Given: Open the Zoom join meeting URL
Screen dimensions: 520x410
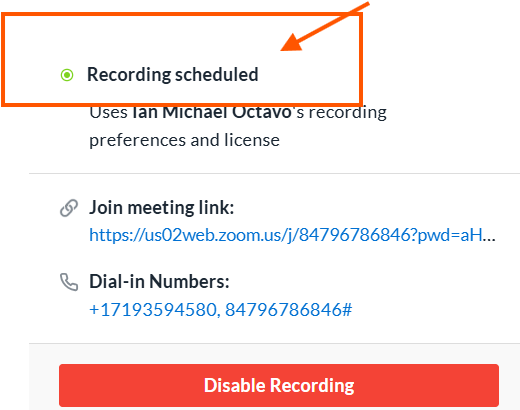Looking at the screenshot, I should tap(292, 235).
